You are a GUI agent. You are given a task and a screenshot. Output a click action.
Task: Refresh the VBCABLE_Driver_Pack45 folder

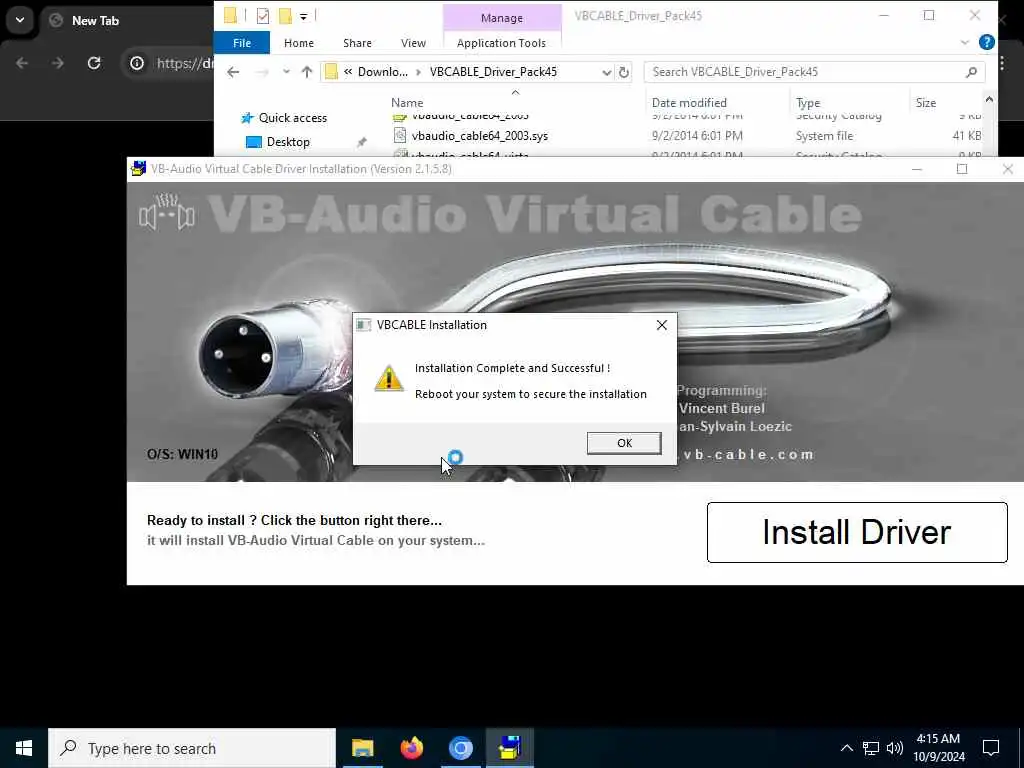click(624, 72)
